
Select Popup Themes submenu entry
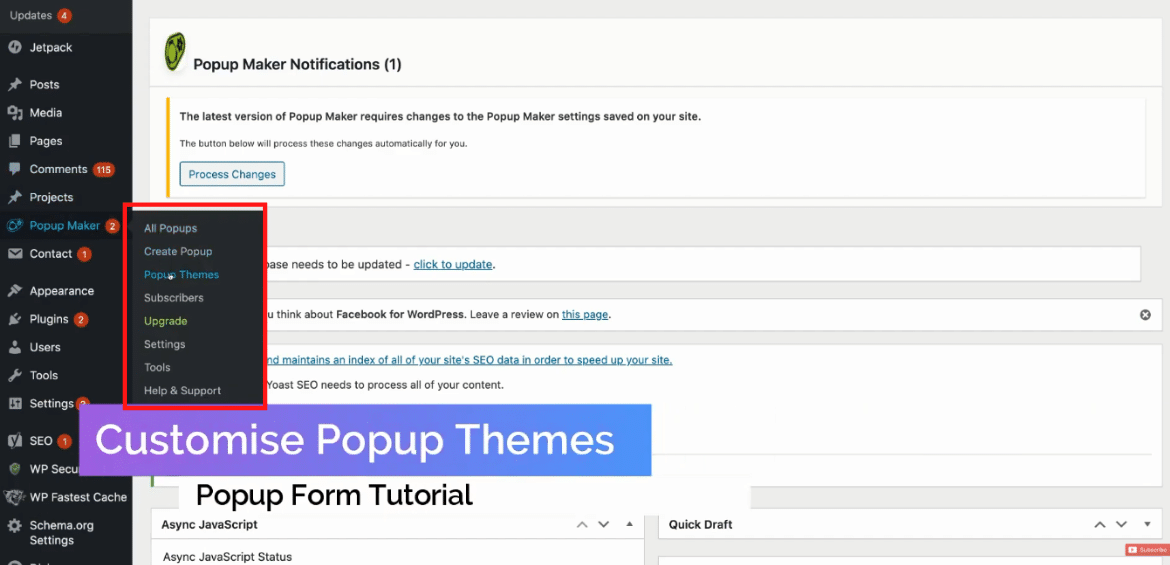click(x=181, y=275)
